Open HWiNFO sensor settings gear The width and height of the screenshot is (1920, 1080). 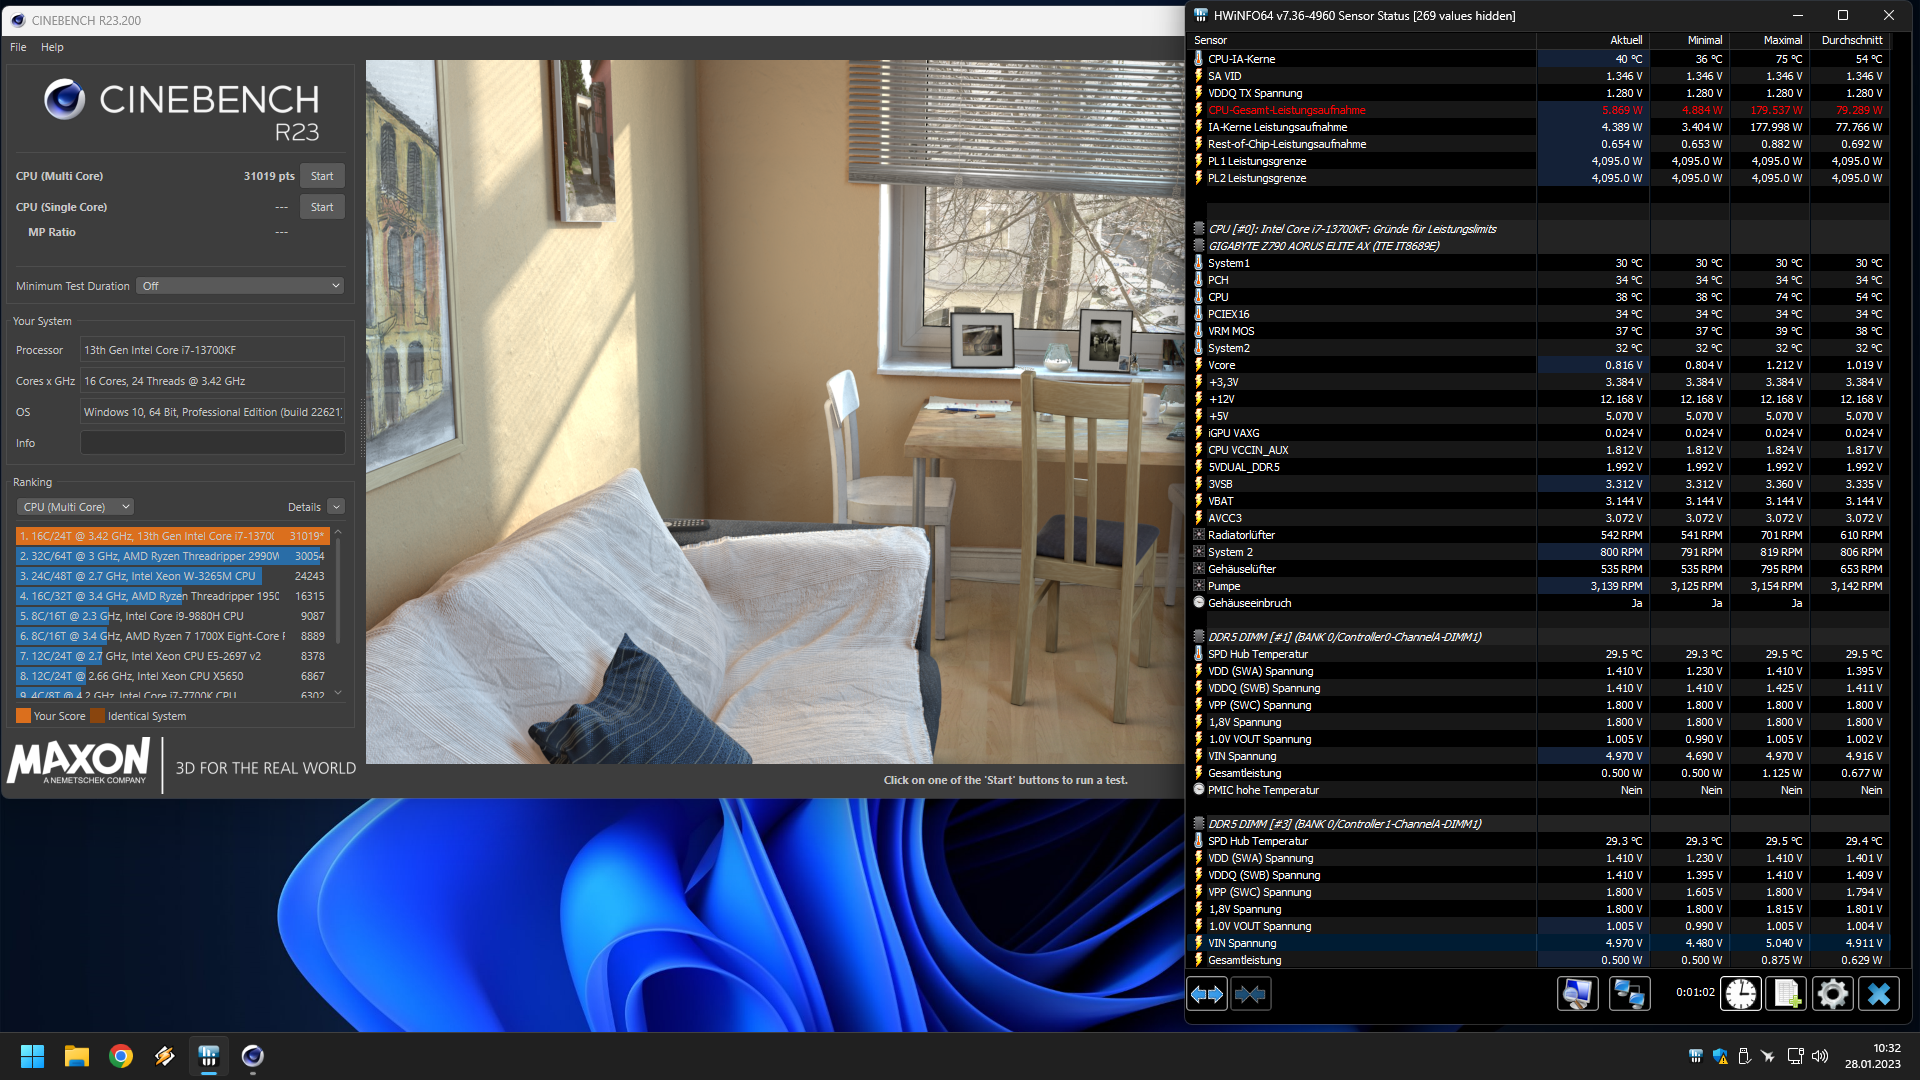1832,994
